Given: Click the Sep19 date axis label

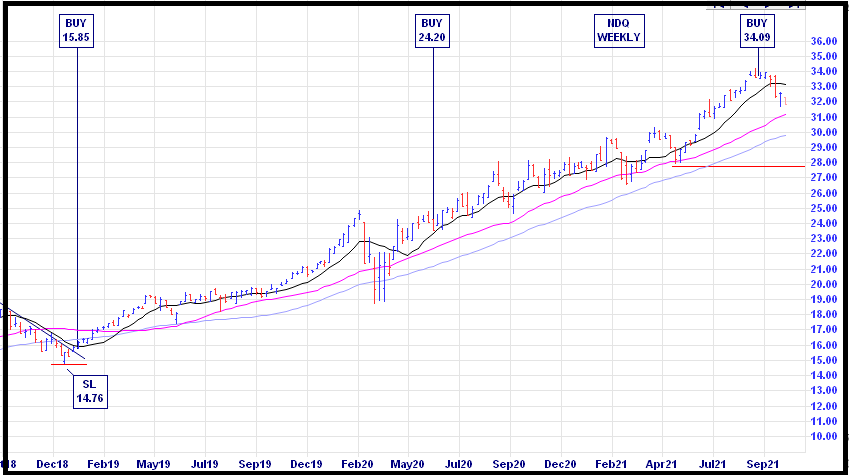Looking at the screenshot, I should (x=255, y=464).
